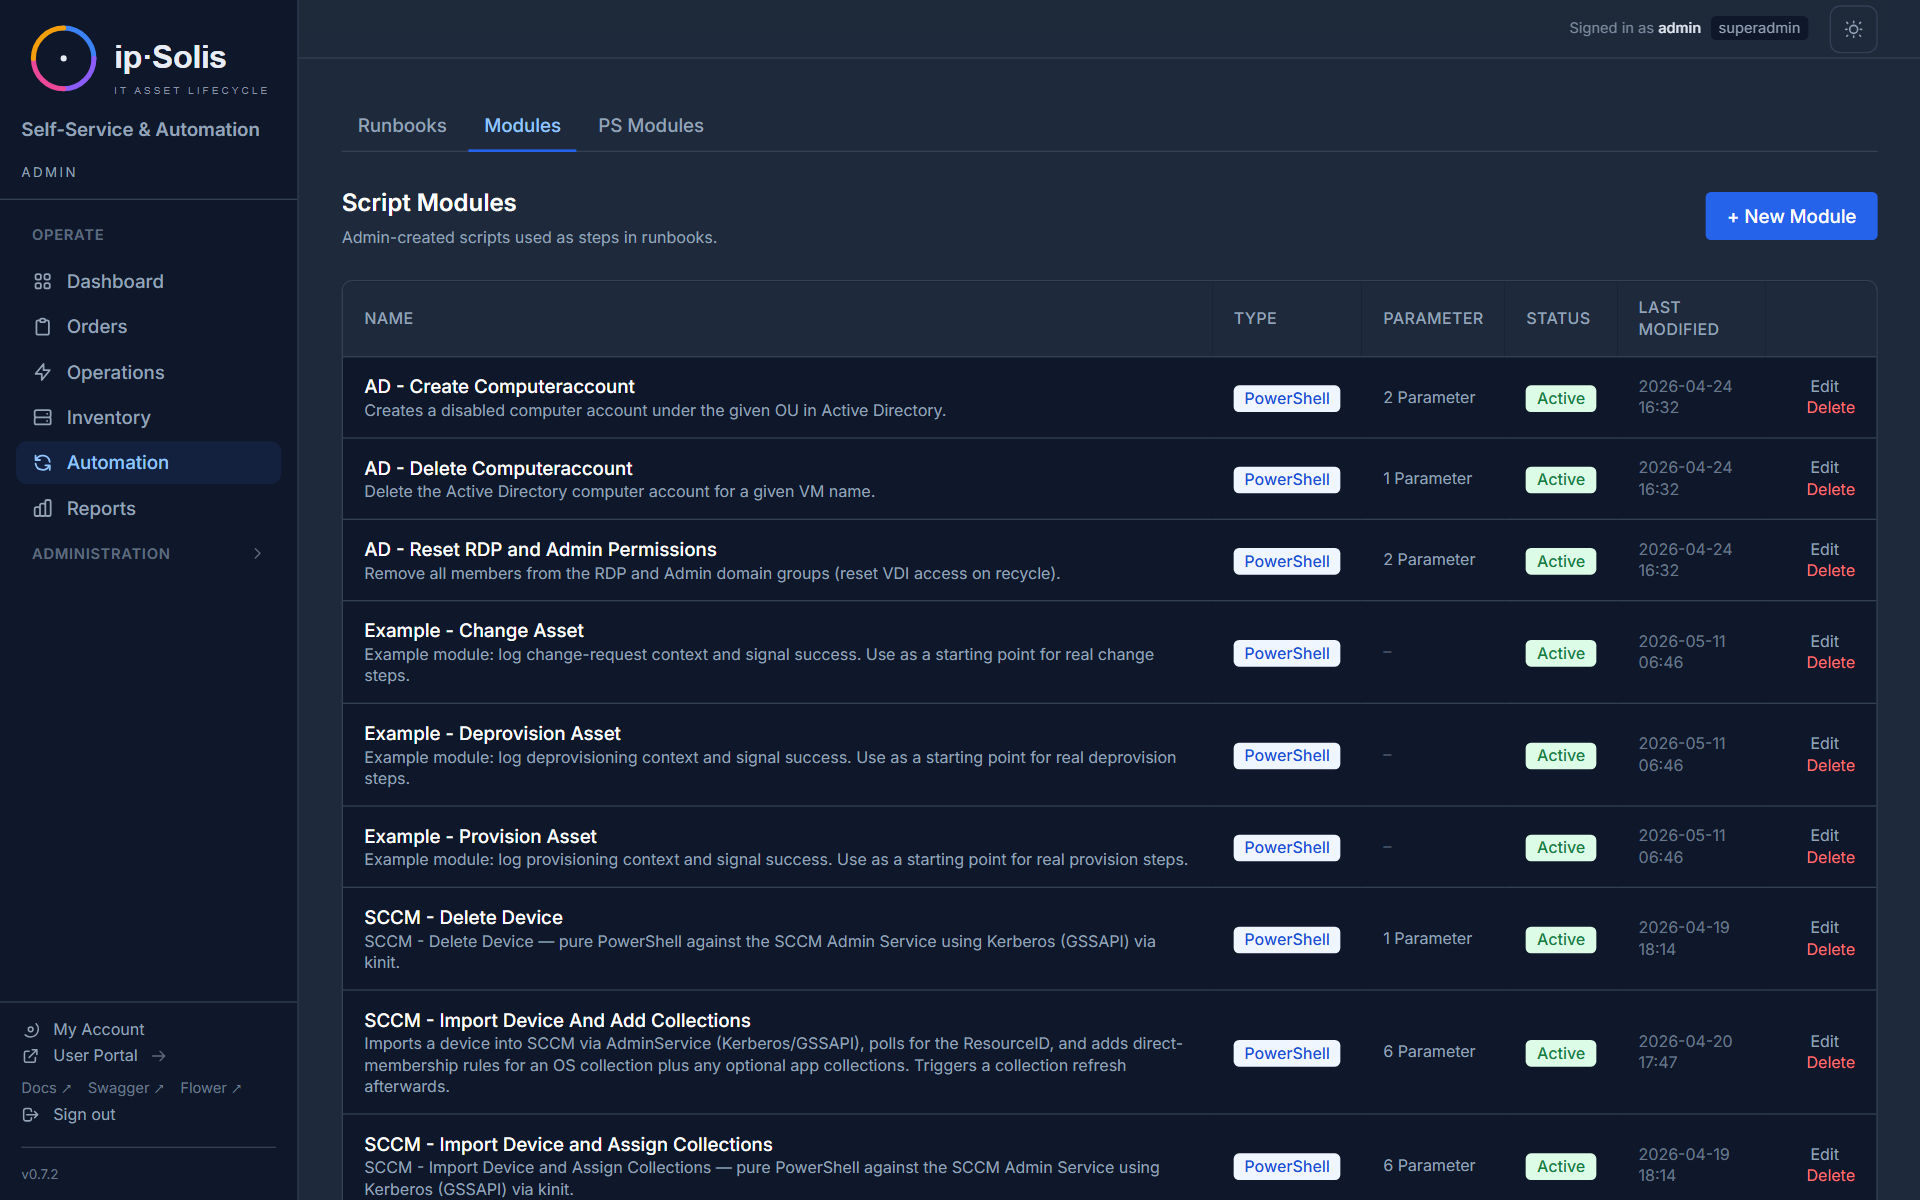Click the Automation refresh icon
1920x1200 pixels.
(x=42, y=463)
